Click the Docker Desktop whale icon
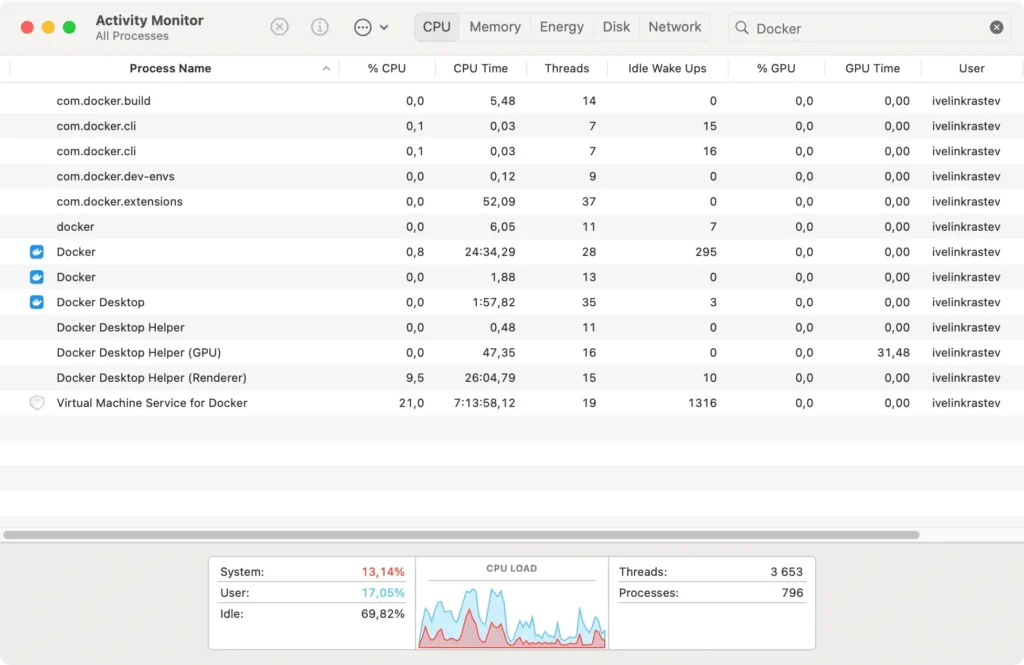 [x=37, y=302]
